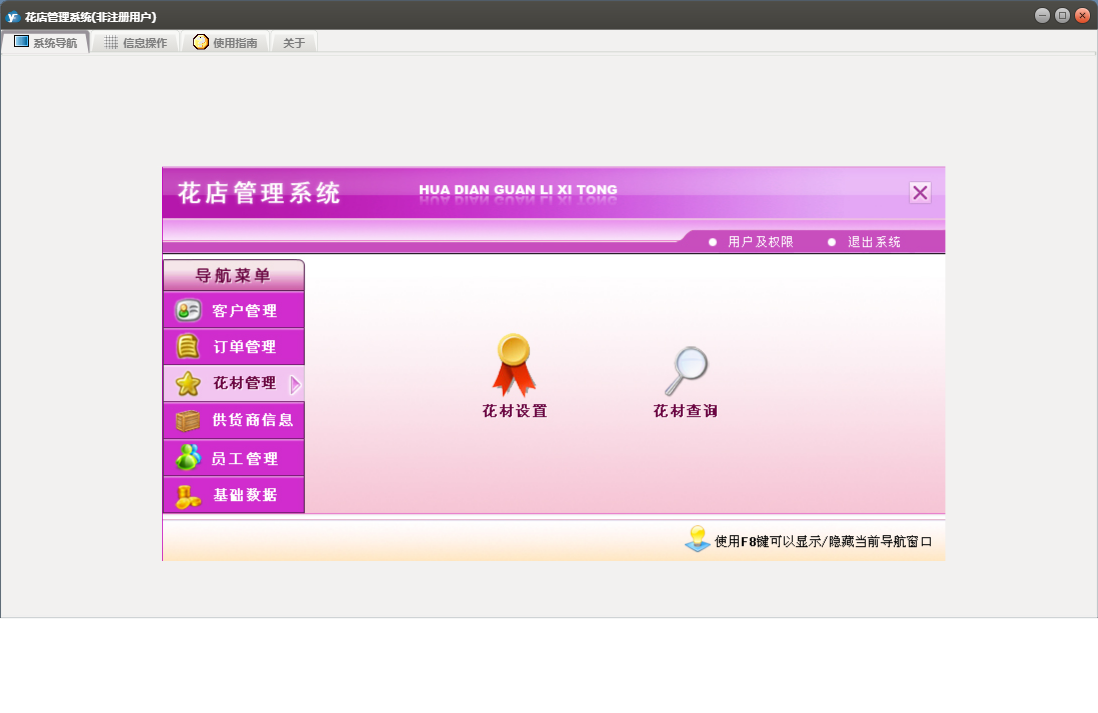This screenshot has height=713, width=1098.
Task: Select 员工管理 in navigation menu
Action: pos(234,458)
